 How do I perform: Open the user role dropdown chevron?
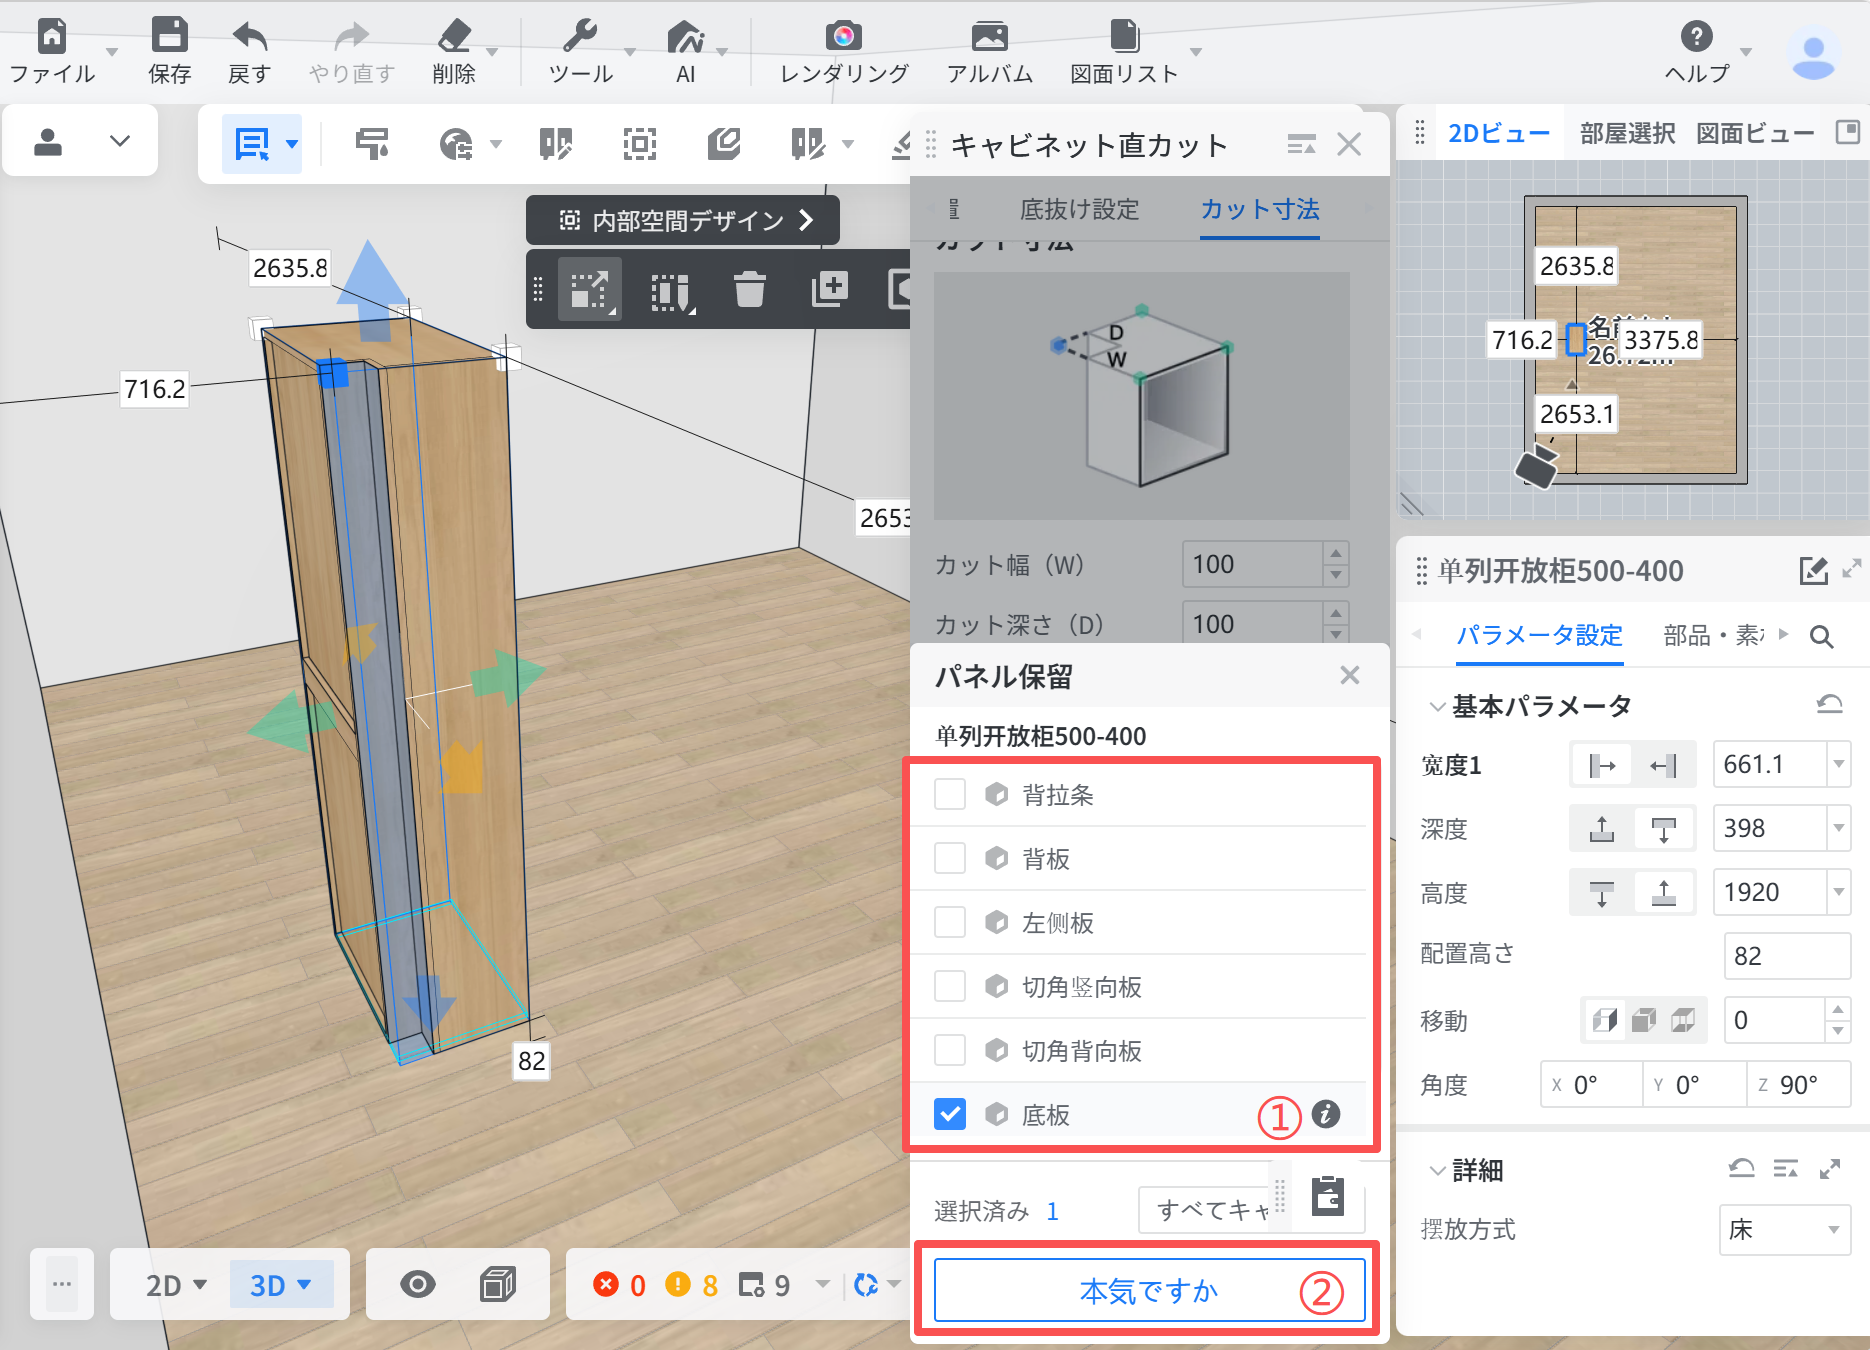coord(120,141)
